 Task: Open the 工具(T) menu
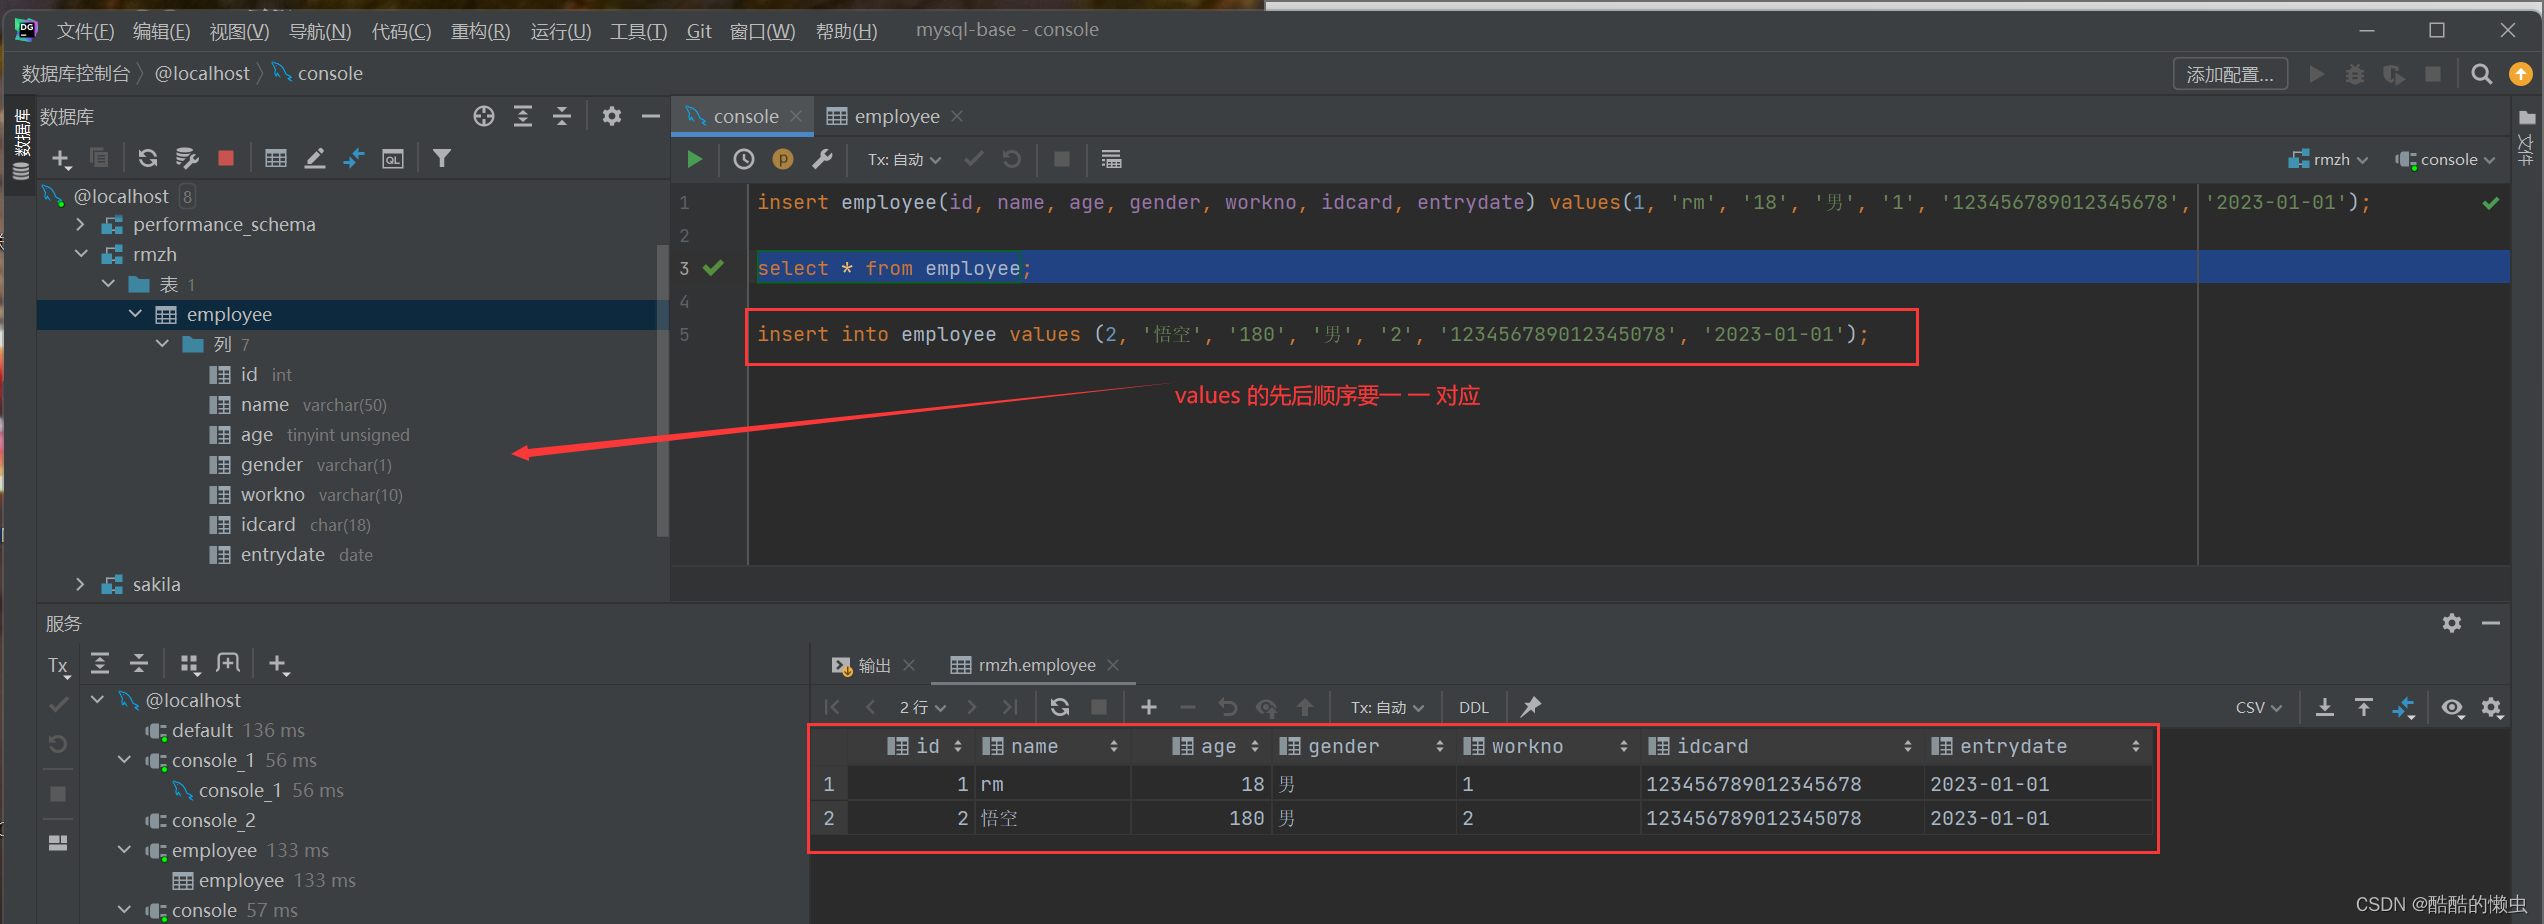(638, 31)
